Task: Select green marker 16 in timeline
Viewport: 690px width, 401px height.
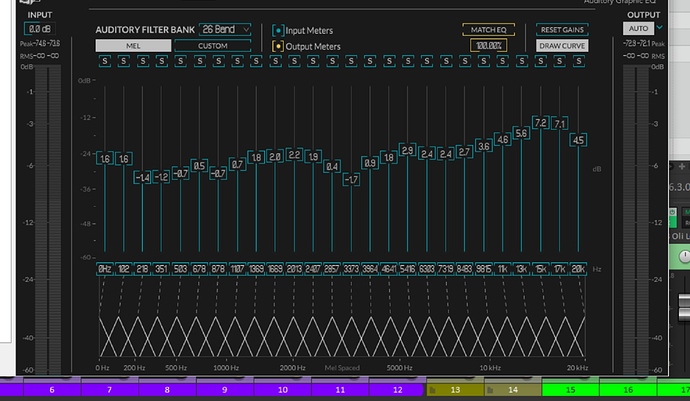Action: click(628, 390)
